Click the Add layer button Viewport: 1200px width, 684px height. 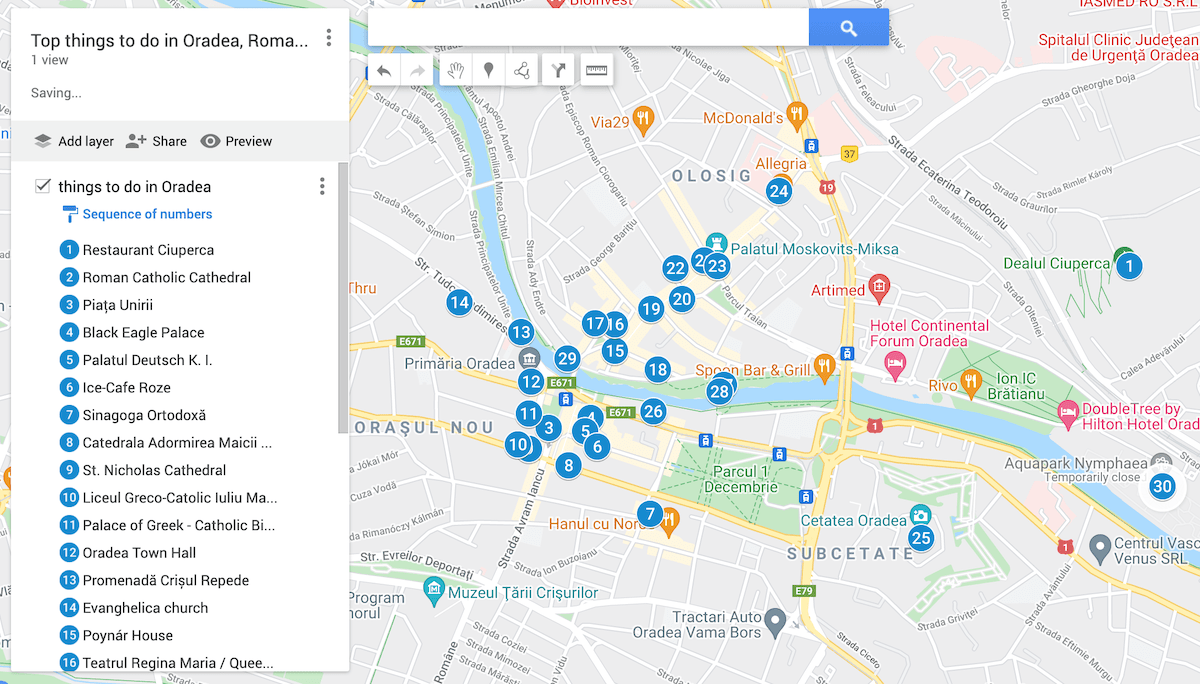pos(72,141)
